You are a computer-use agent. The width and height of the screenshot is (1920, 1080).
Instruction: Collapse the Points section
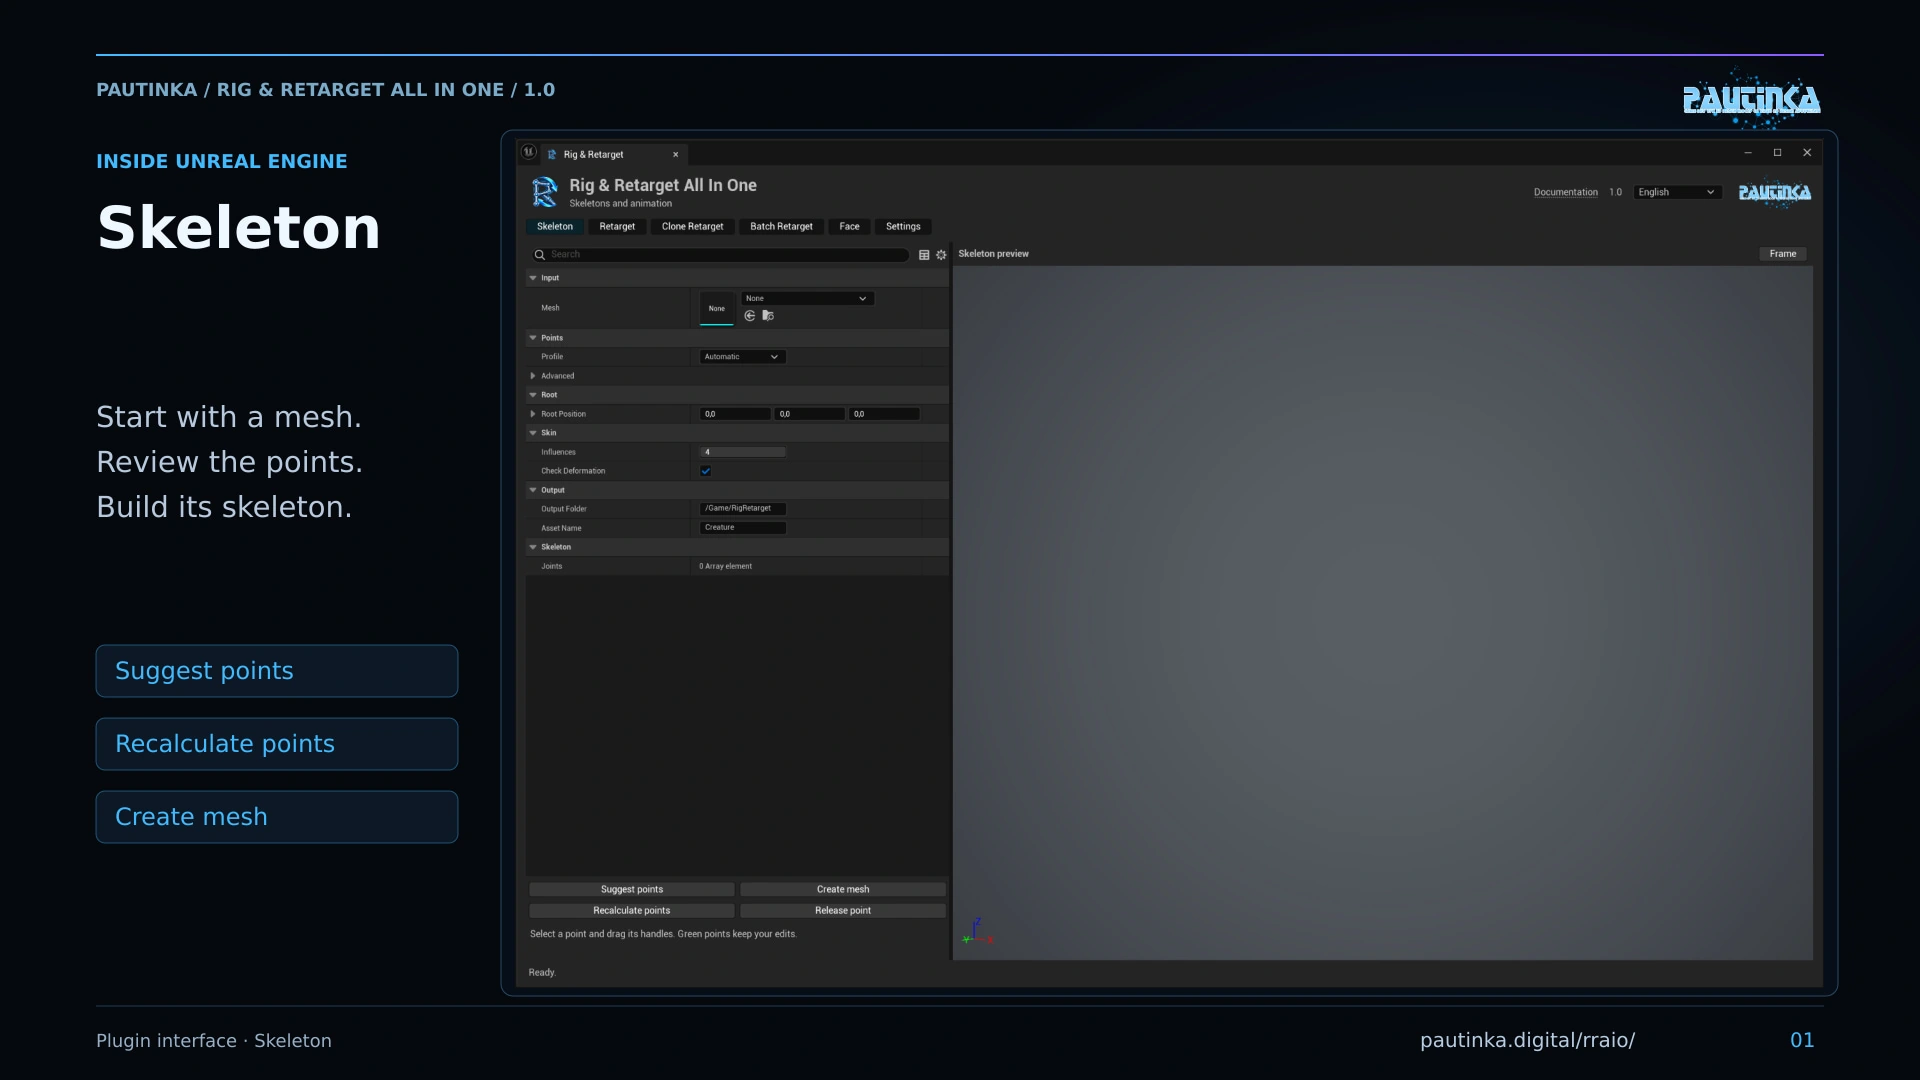pyautogui.click(x=533, y=338)
